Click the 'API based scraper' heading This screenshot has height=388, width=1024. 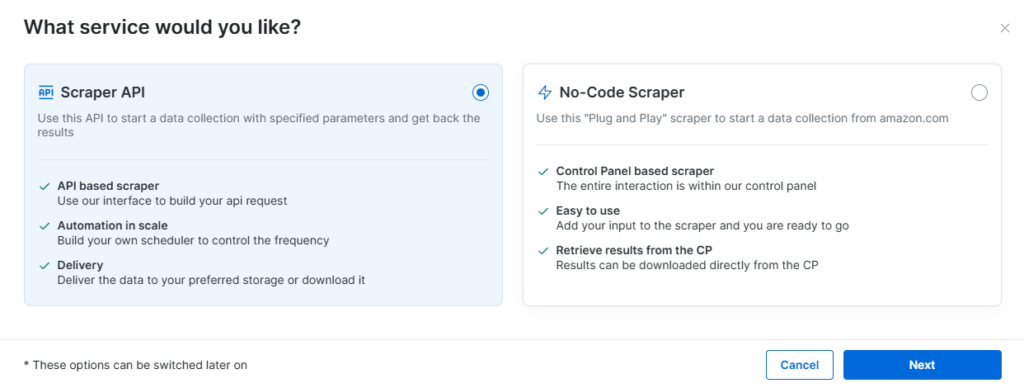tap(108, 186)
